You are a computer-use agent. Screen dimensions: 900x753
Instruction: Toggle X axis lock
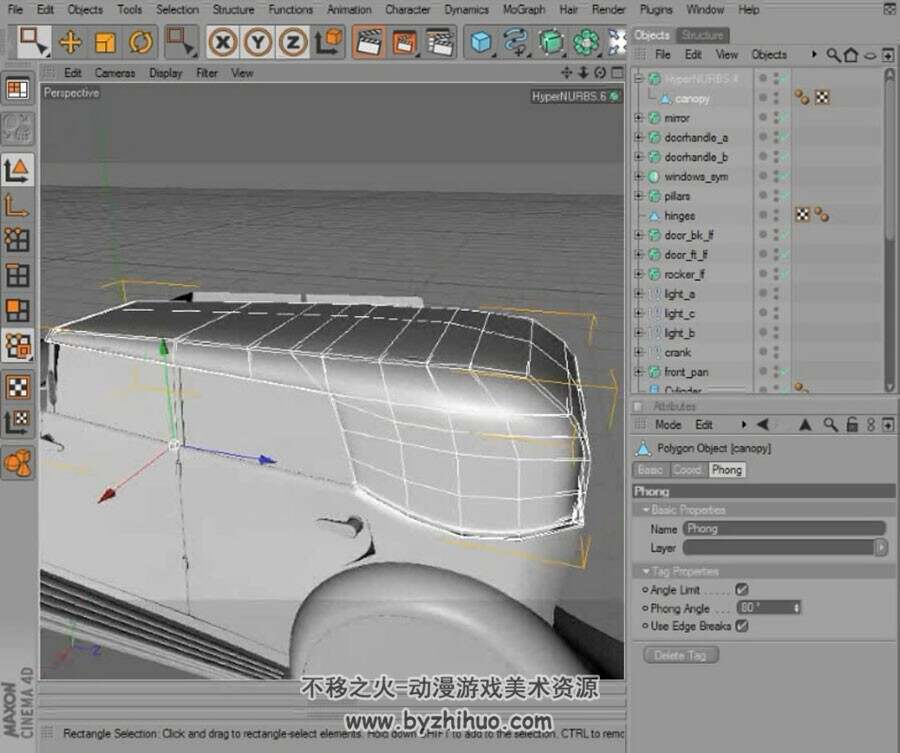(223, 42)
